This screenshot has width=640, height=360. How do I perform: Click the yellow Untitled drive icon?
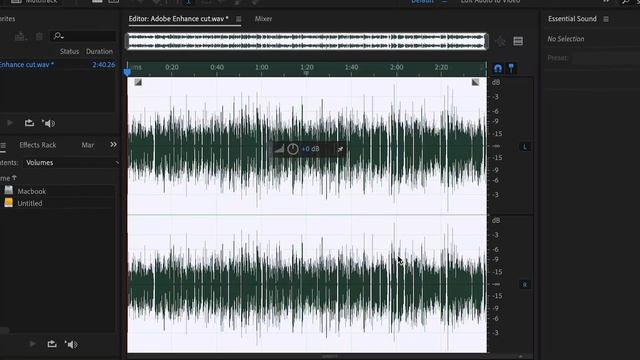9,203
